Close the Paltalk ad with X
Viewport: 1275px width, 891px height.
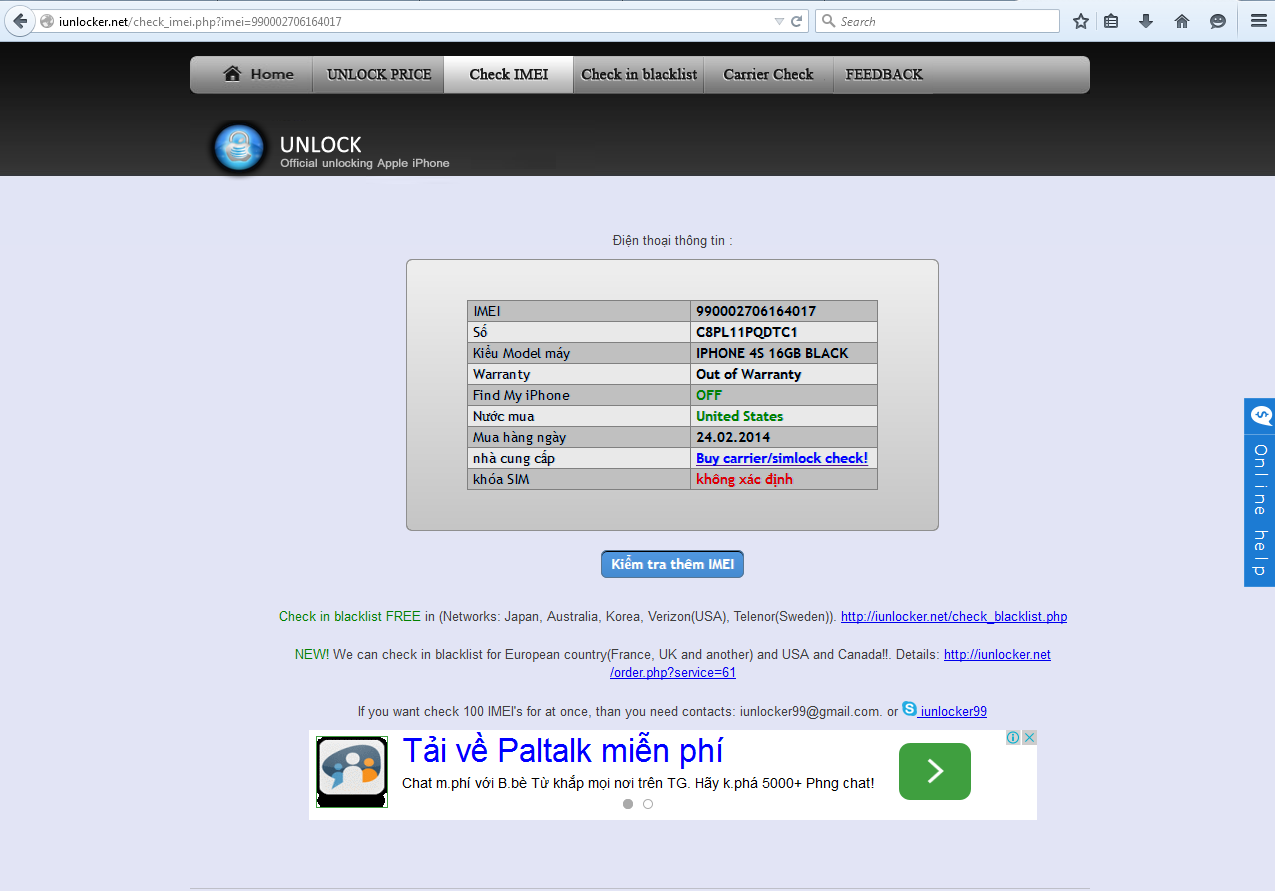click(1029, 738)
